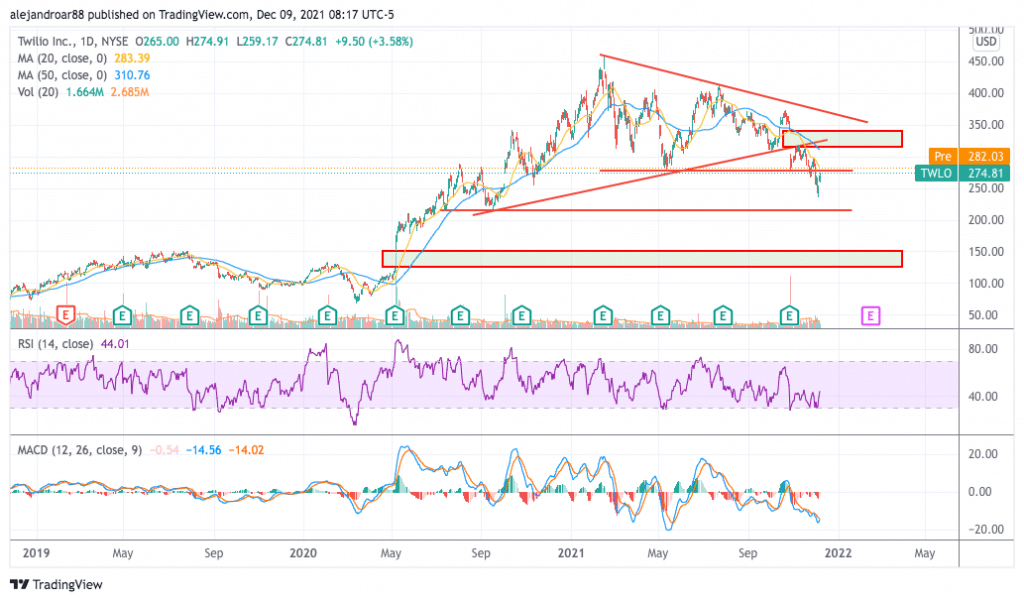Click the MA 20 value 283.39

click(132, 58)
